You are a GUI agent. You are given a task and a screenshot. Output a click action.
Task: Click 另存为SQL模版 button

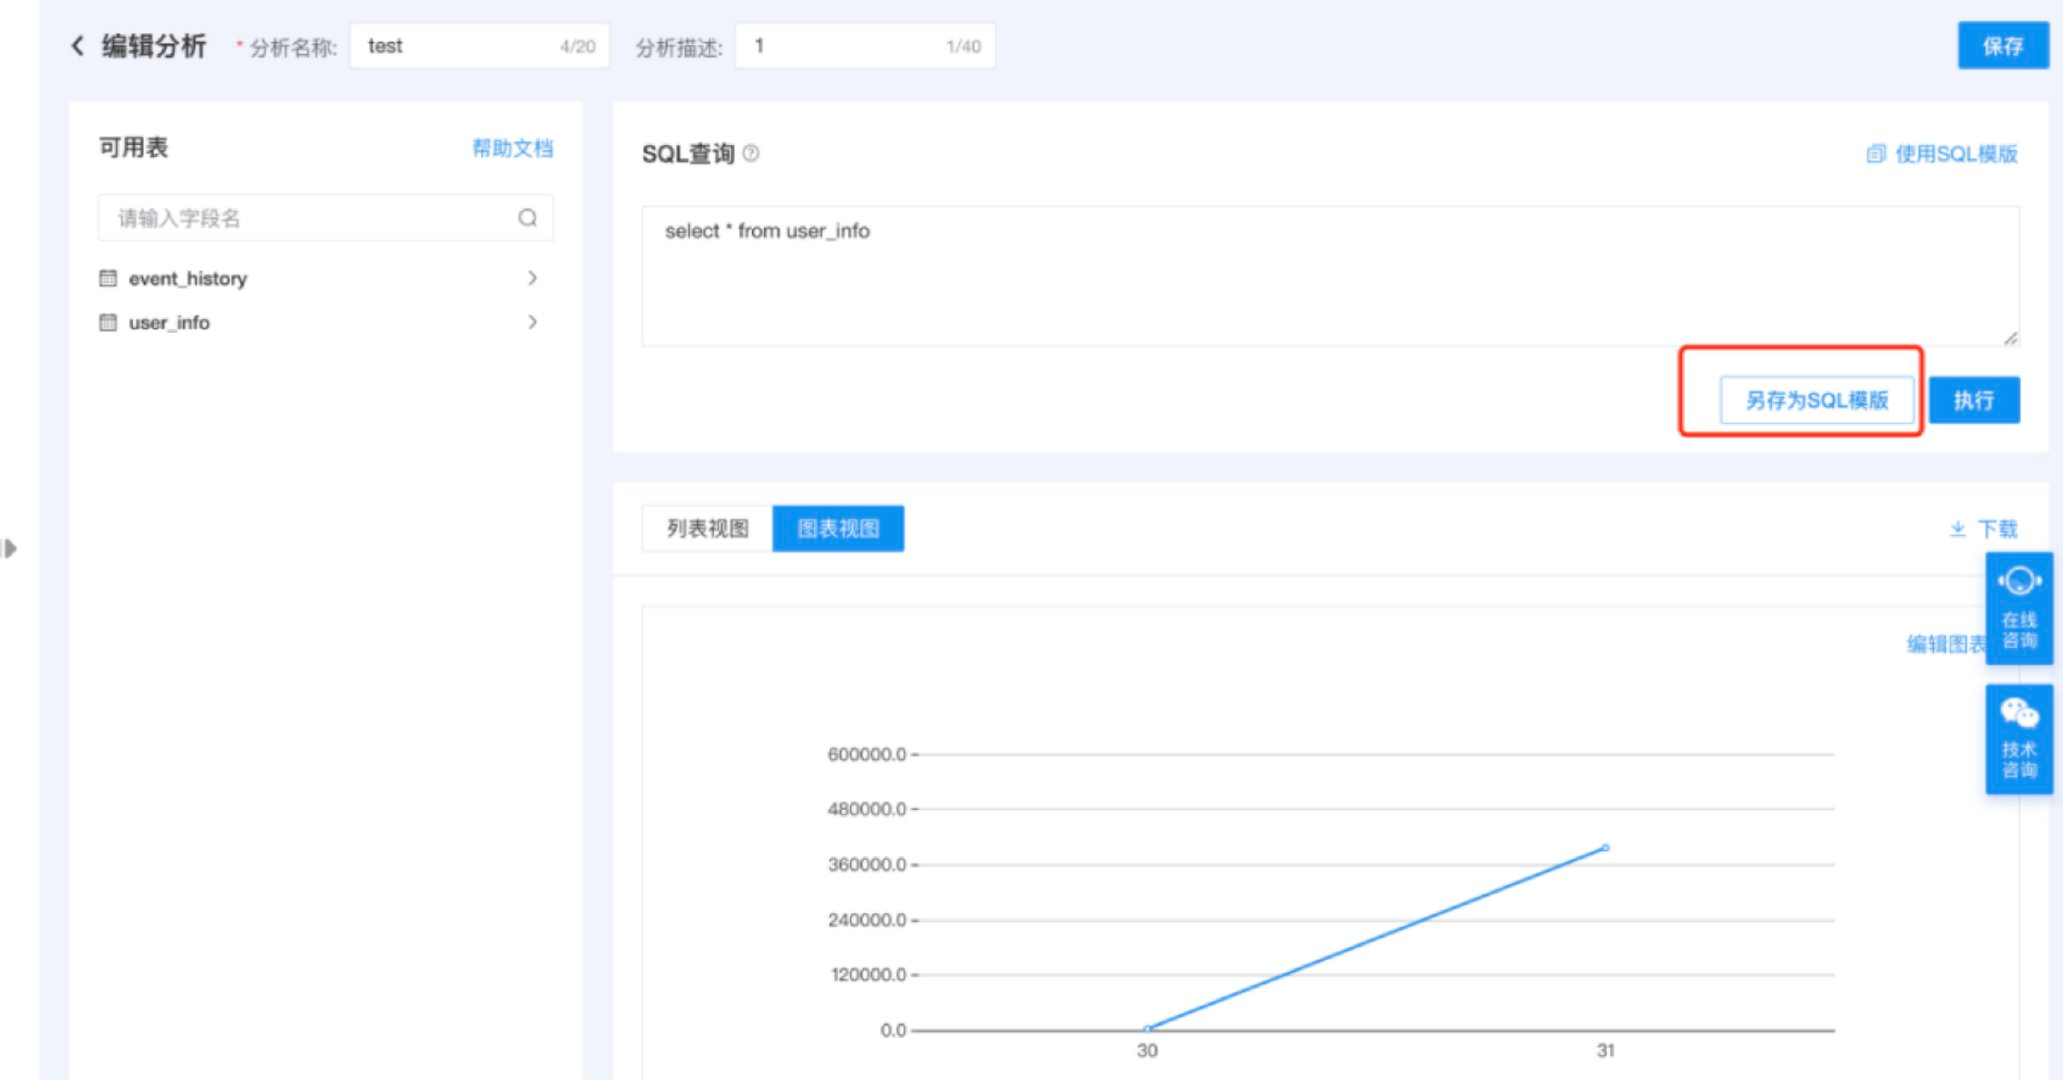[x=1817, y=400]
